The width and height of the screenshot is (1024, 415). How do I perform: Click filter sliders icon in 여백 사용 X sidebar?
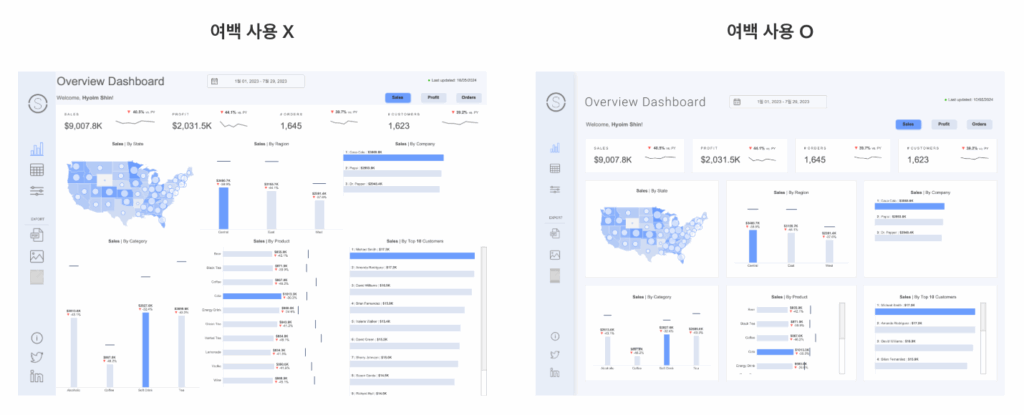37,191
